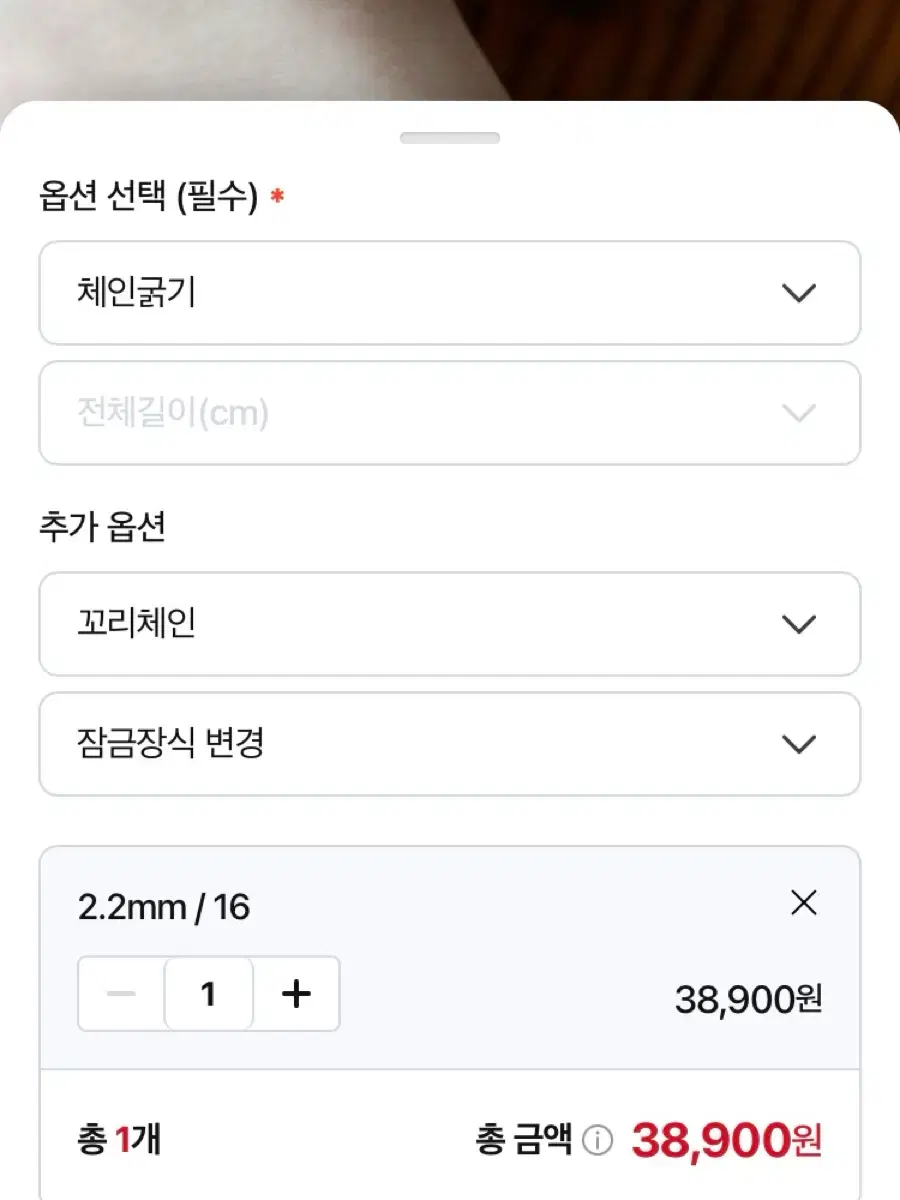Increase quantity with the plus button

pyautogui.click(x=296, y=994)
